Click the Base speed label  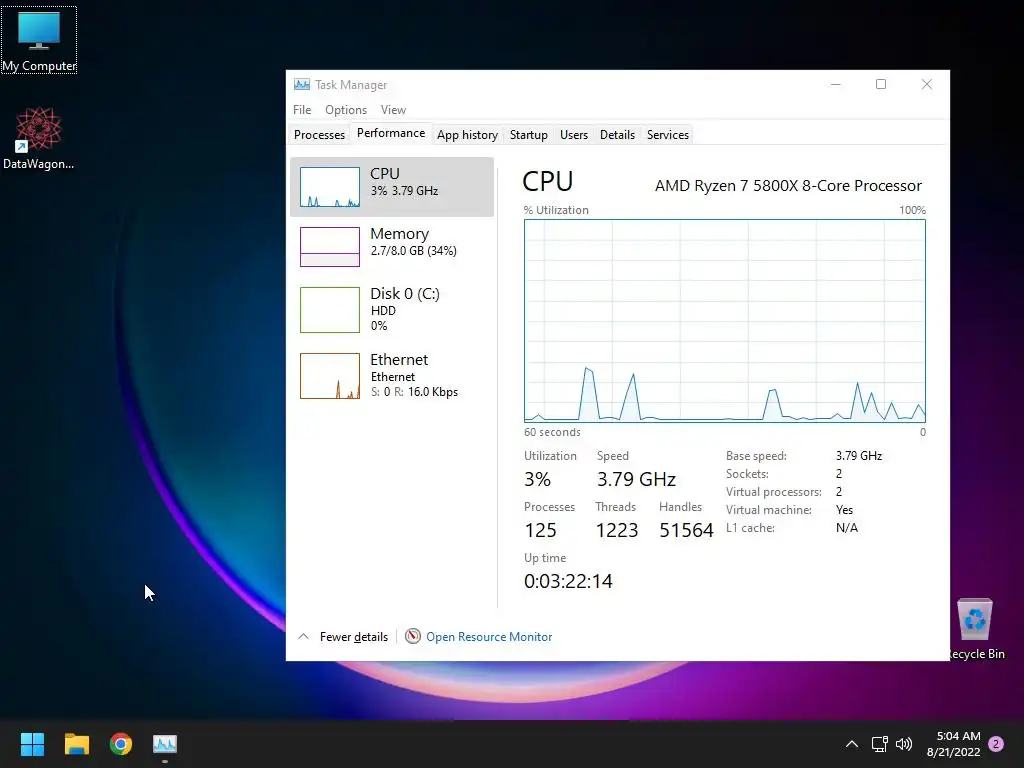click(x=756, y=456)
